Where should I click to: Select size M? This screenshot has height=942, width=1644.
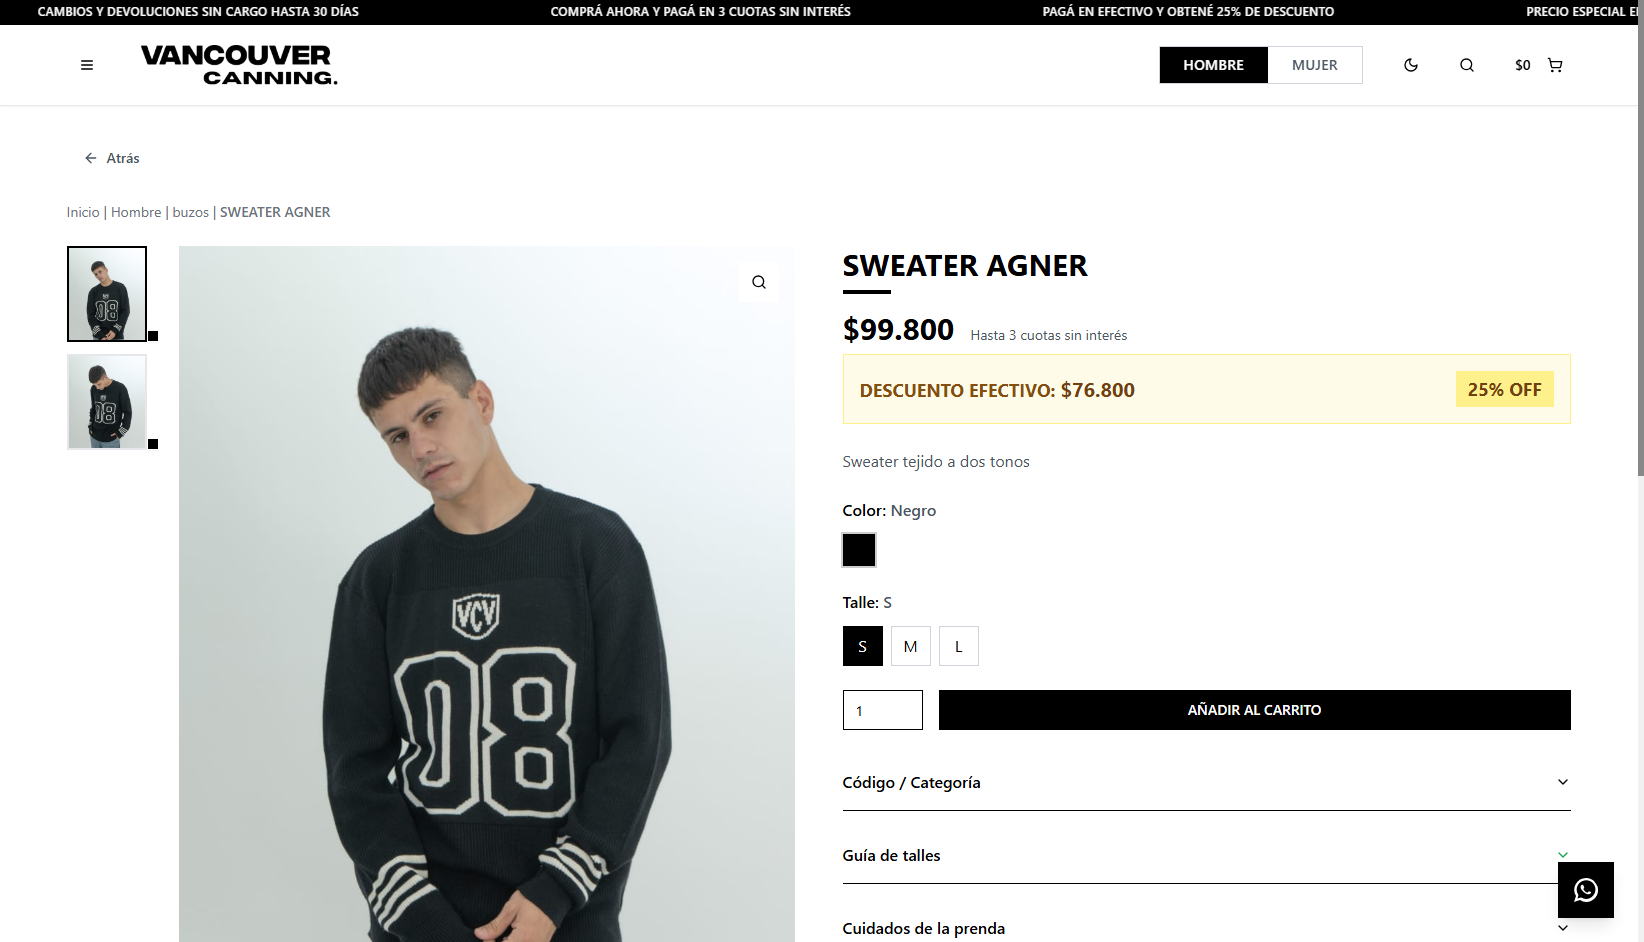point(910,646)
